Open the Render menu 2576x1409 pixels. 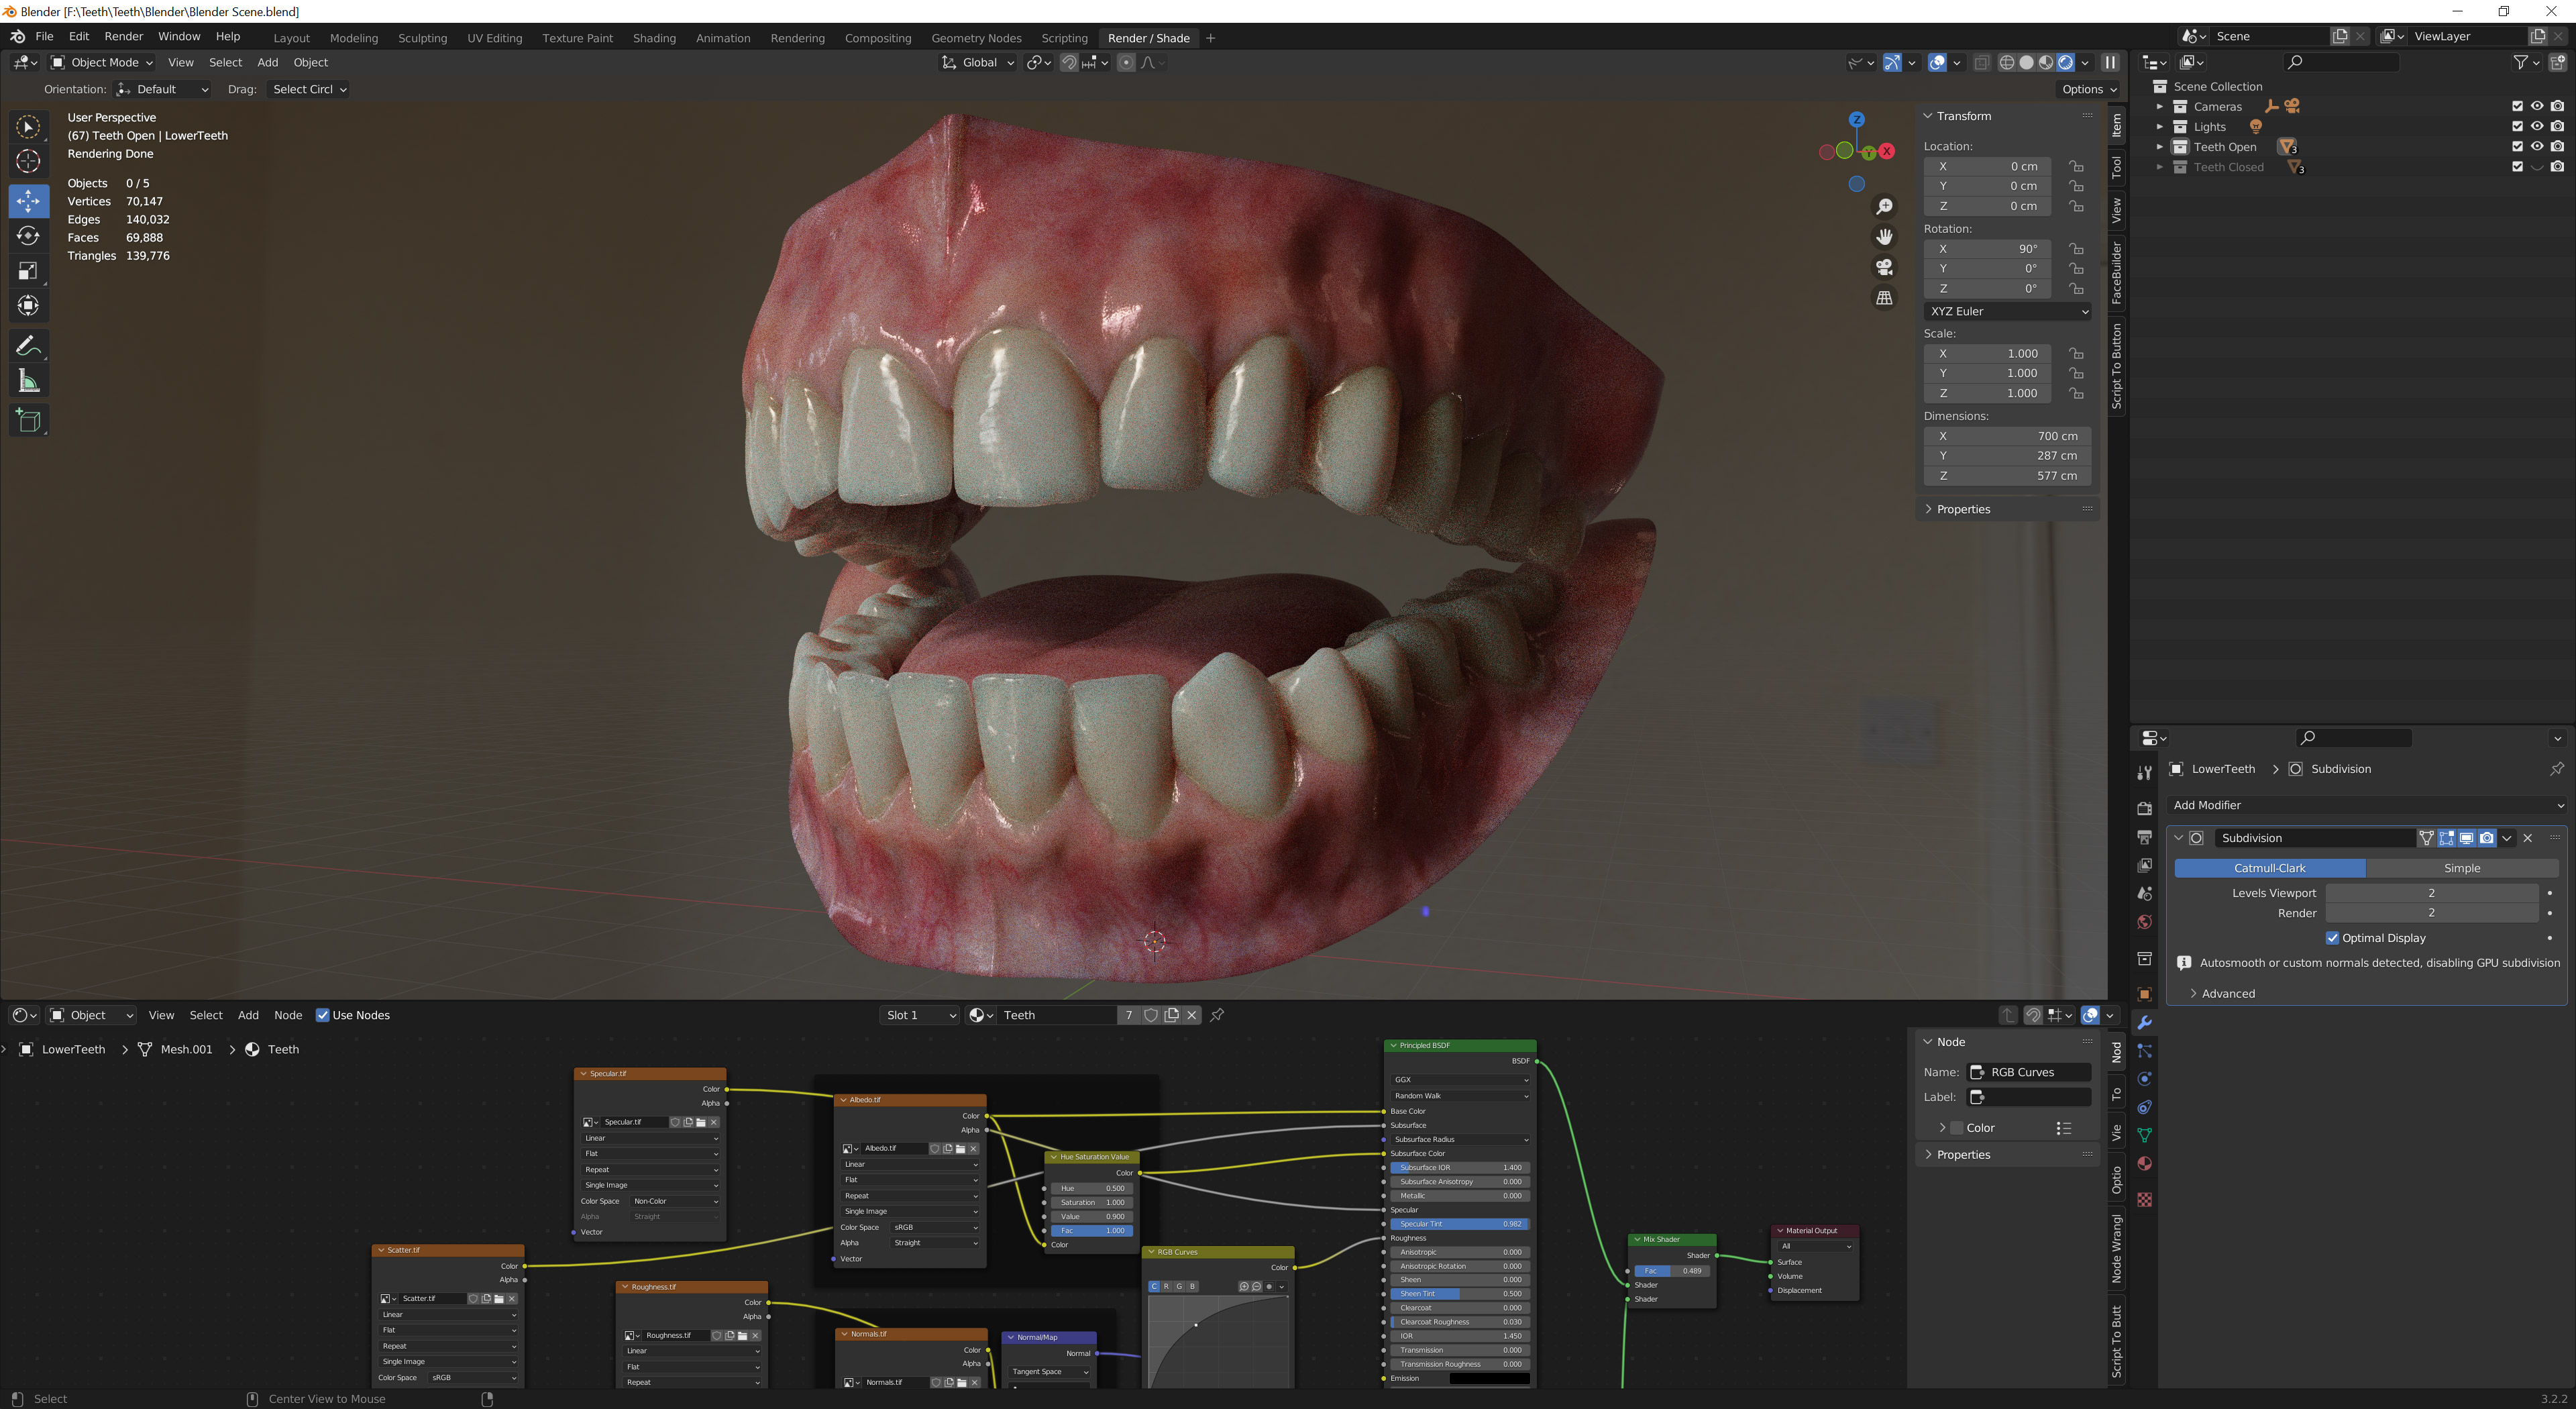123,36
